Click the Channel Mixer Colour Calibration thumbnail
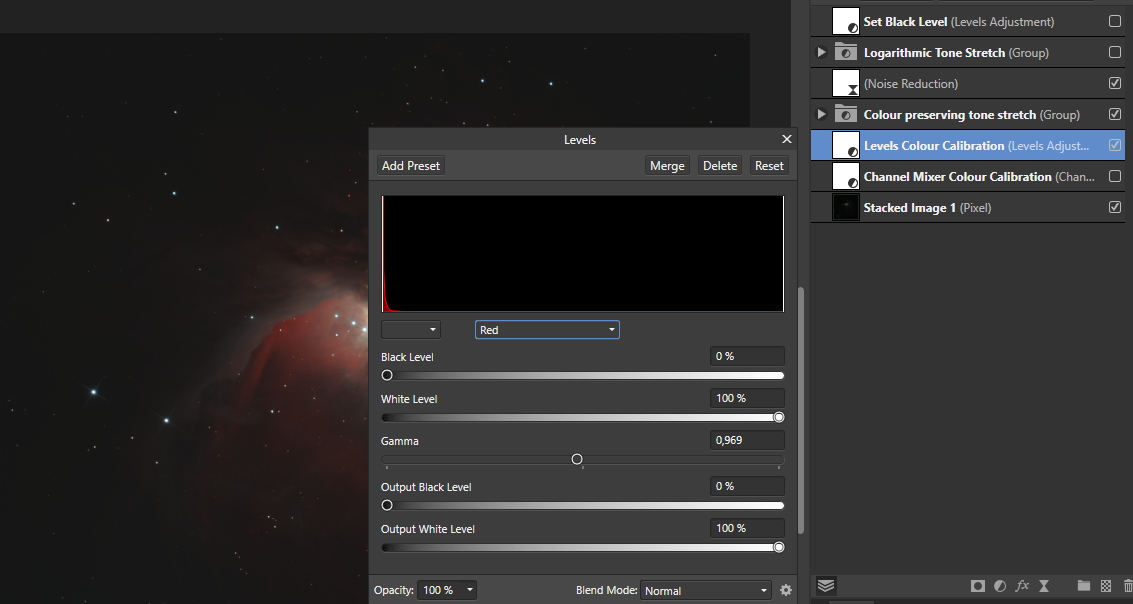The width and height of the screenshot is (1133, 604). pos(845,176)
